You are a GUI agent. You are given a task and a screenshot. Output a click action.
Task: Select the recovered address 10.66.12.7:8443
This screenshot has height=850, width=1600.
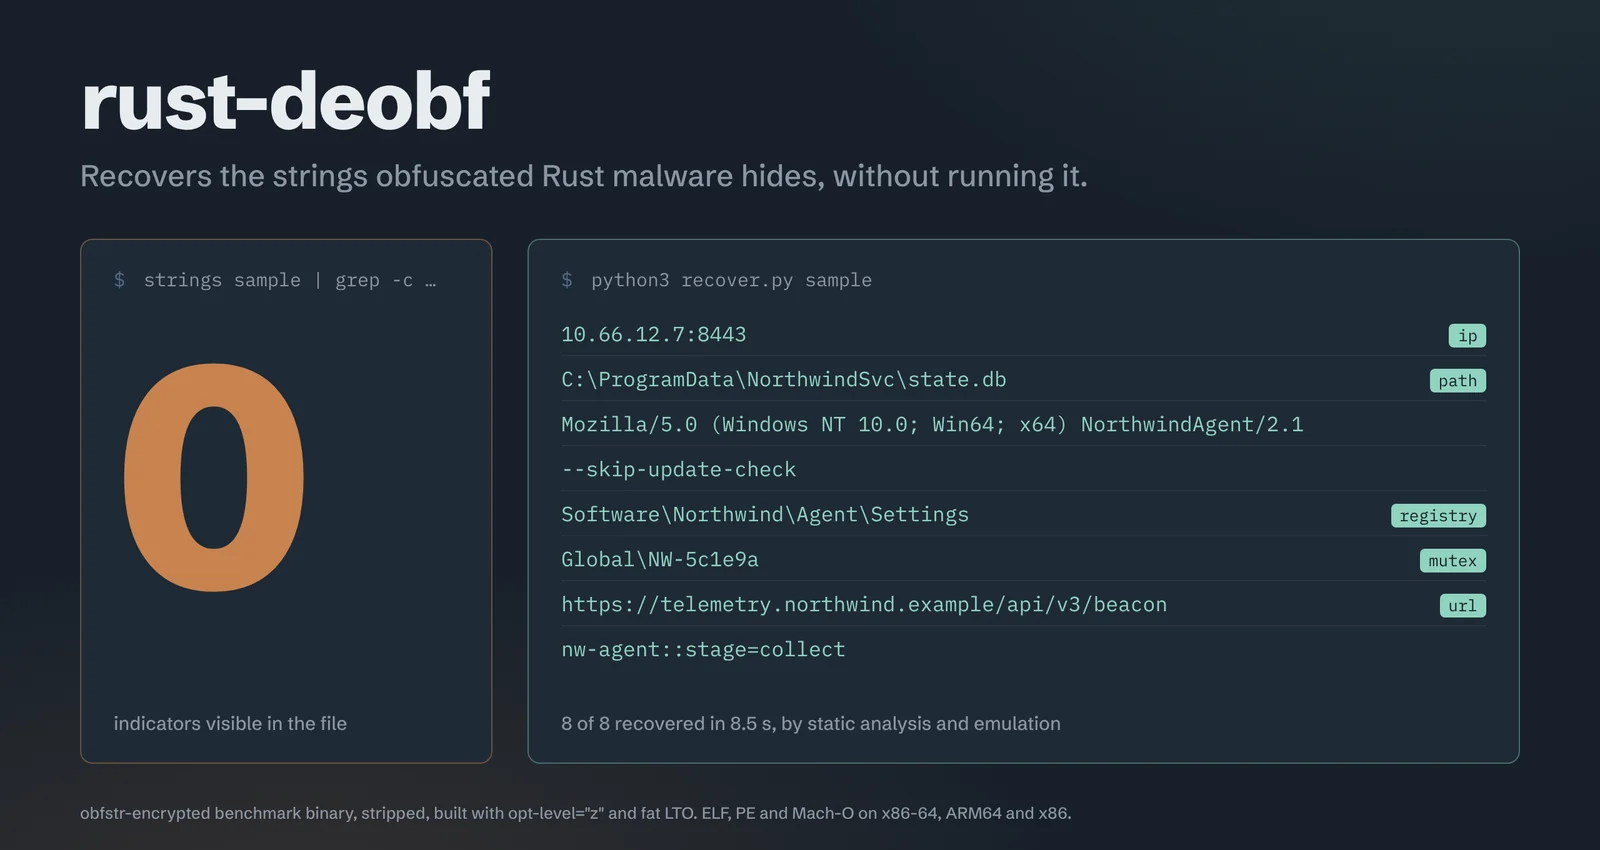654,335
